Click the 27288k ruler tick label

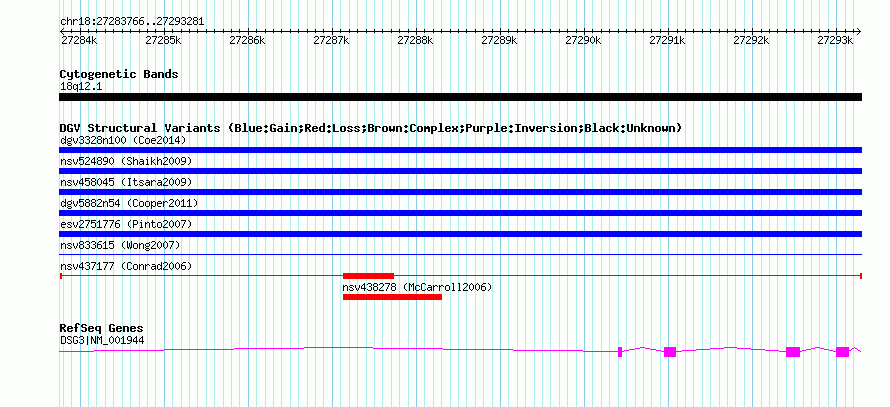pyautogui.click(x=415, y=40)
